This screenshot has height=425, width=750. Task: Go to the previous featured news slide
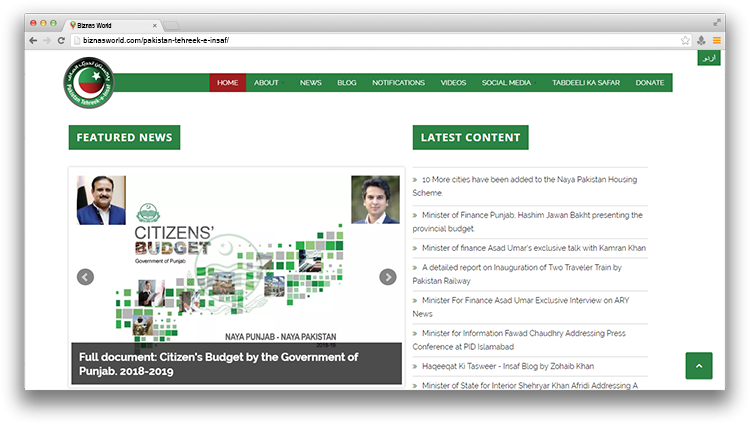[85, 277]
